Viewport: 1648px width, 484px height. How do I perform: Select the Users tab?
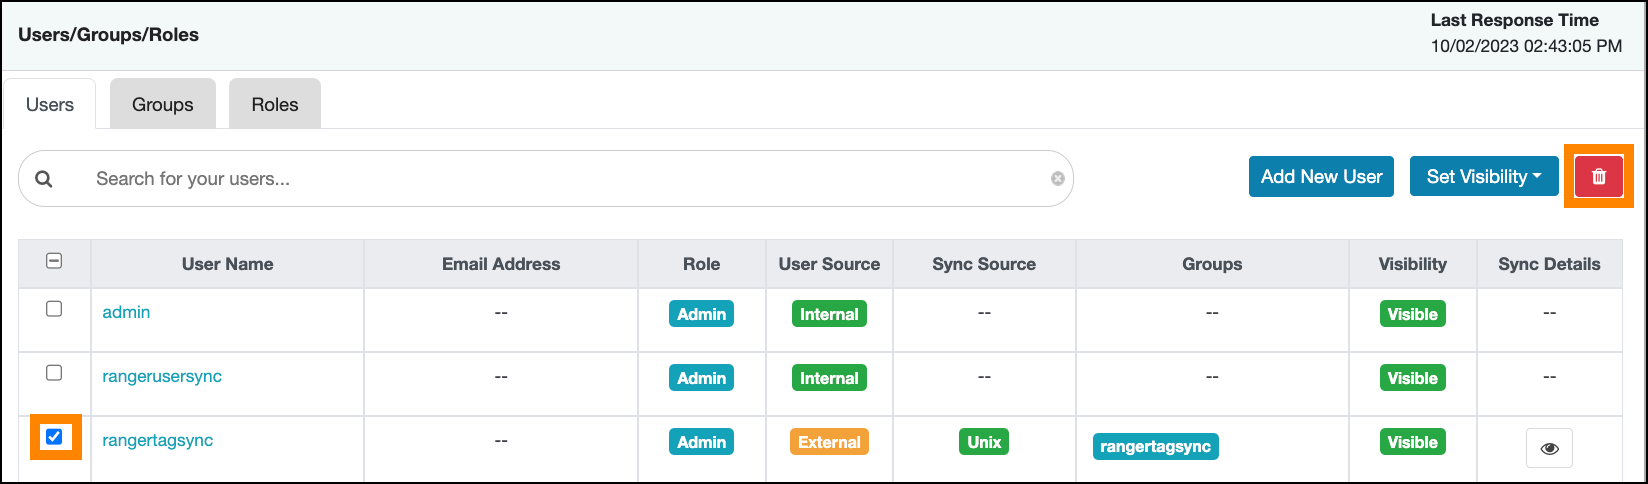pyautogui.click(x=50, y=105)
